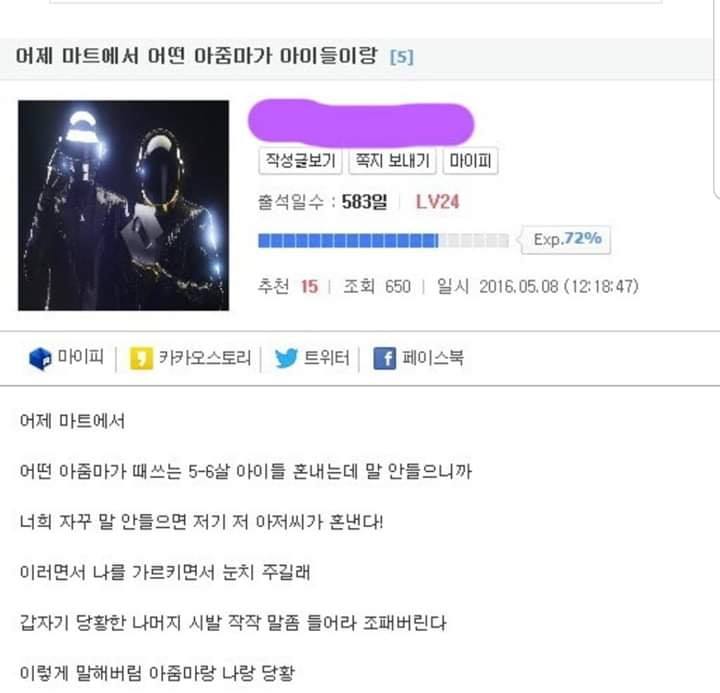Screen dimensions: 720x693
Task: Open the 마이피 button under the username
Action: click(x=470, y=161)
